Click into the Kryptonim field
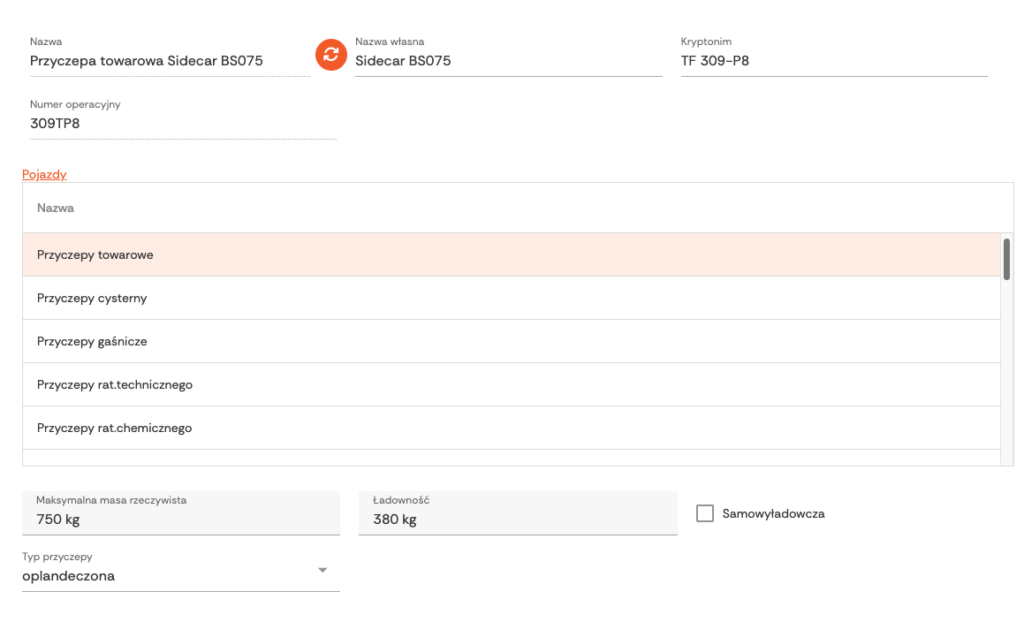This screenshot has height=622, width=1024. click(833, 61)
